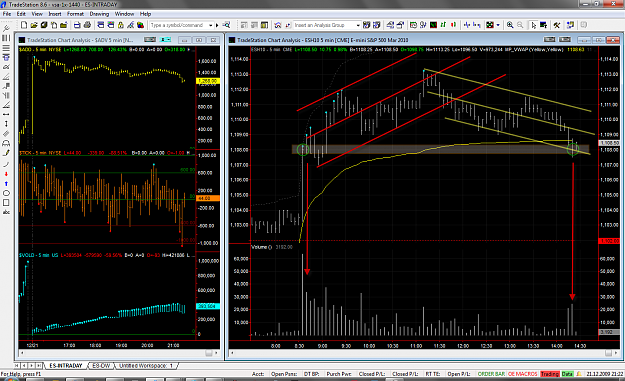Screen dimensions: 625x381
Task: Click the red 1,102.00 price label
Action: pos(609,241)
